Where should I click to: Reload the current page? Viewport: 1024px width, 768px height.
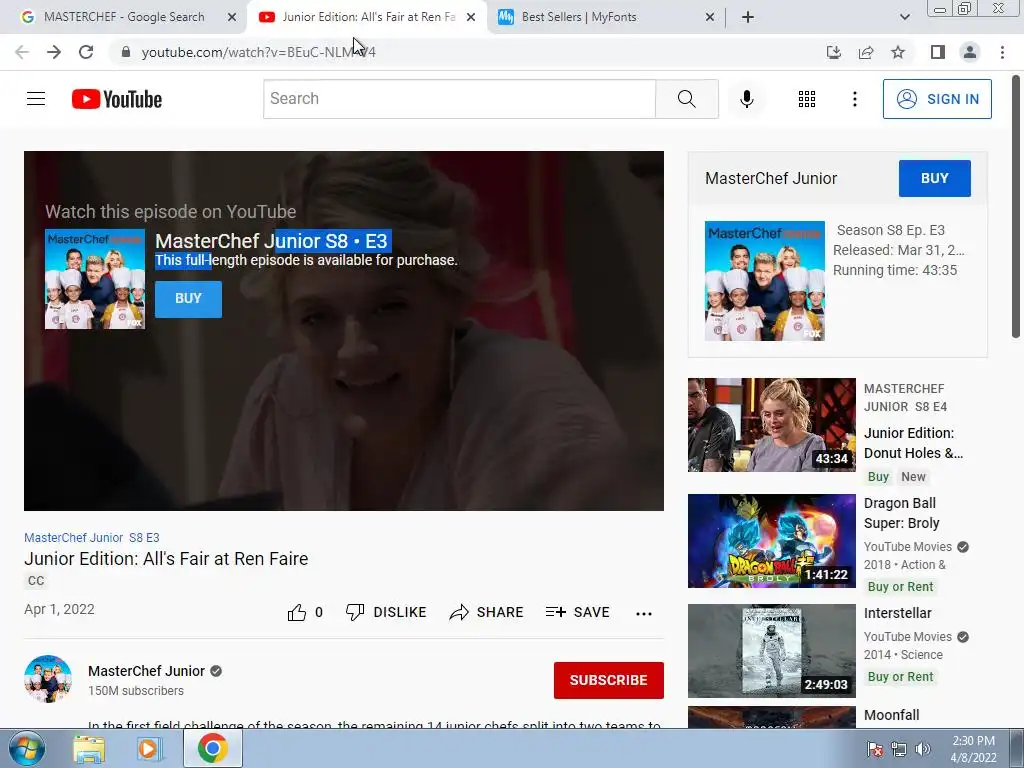click(x=86, y=52)
